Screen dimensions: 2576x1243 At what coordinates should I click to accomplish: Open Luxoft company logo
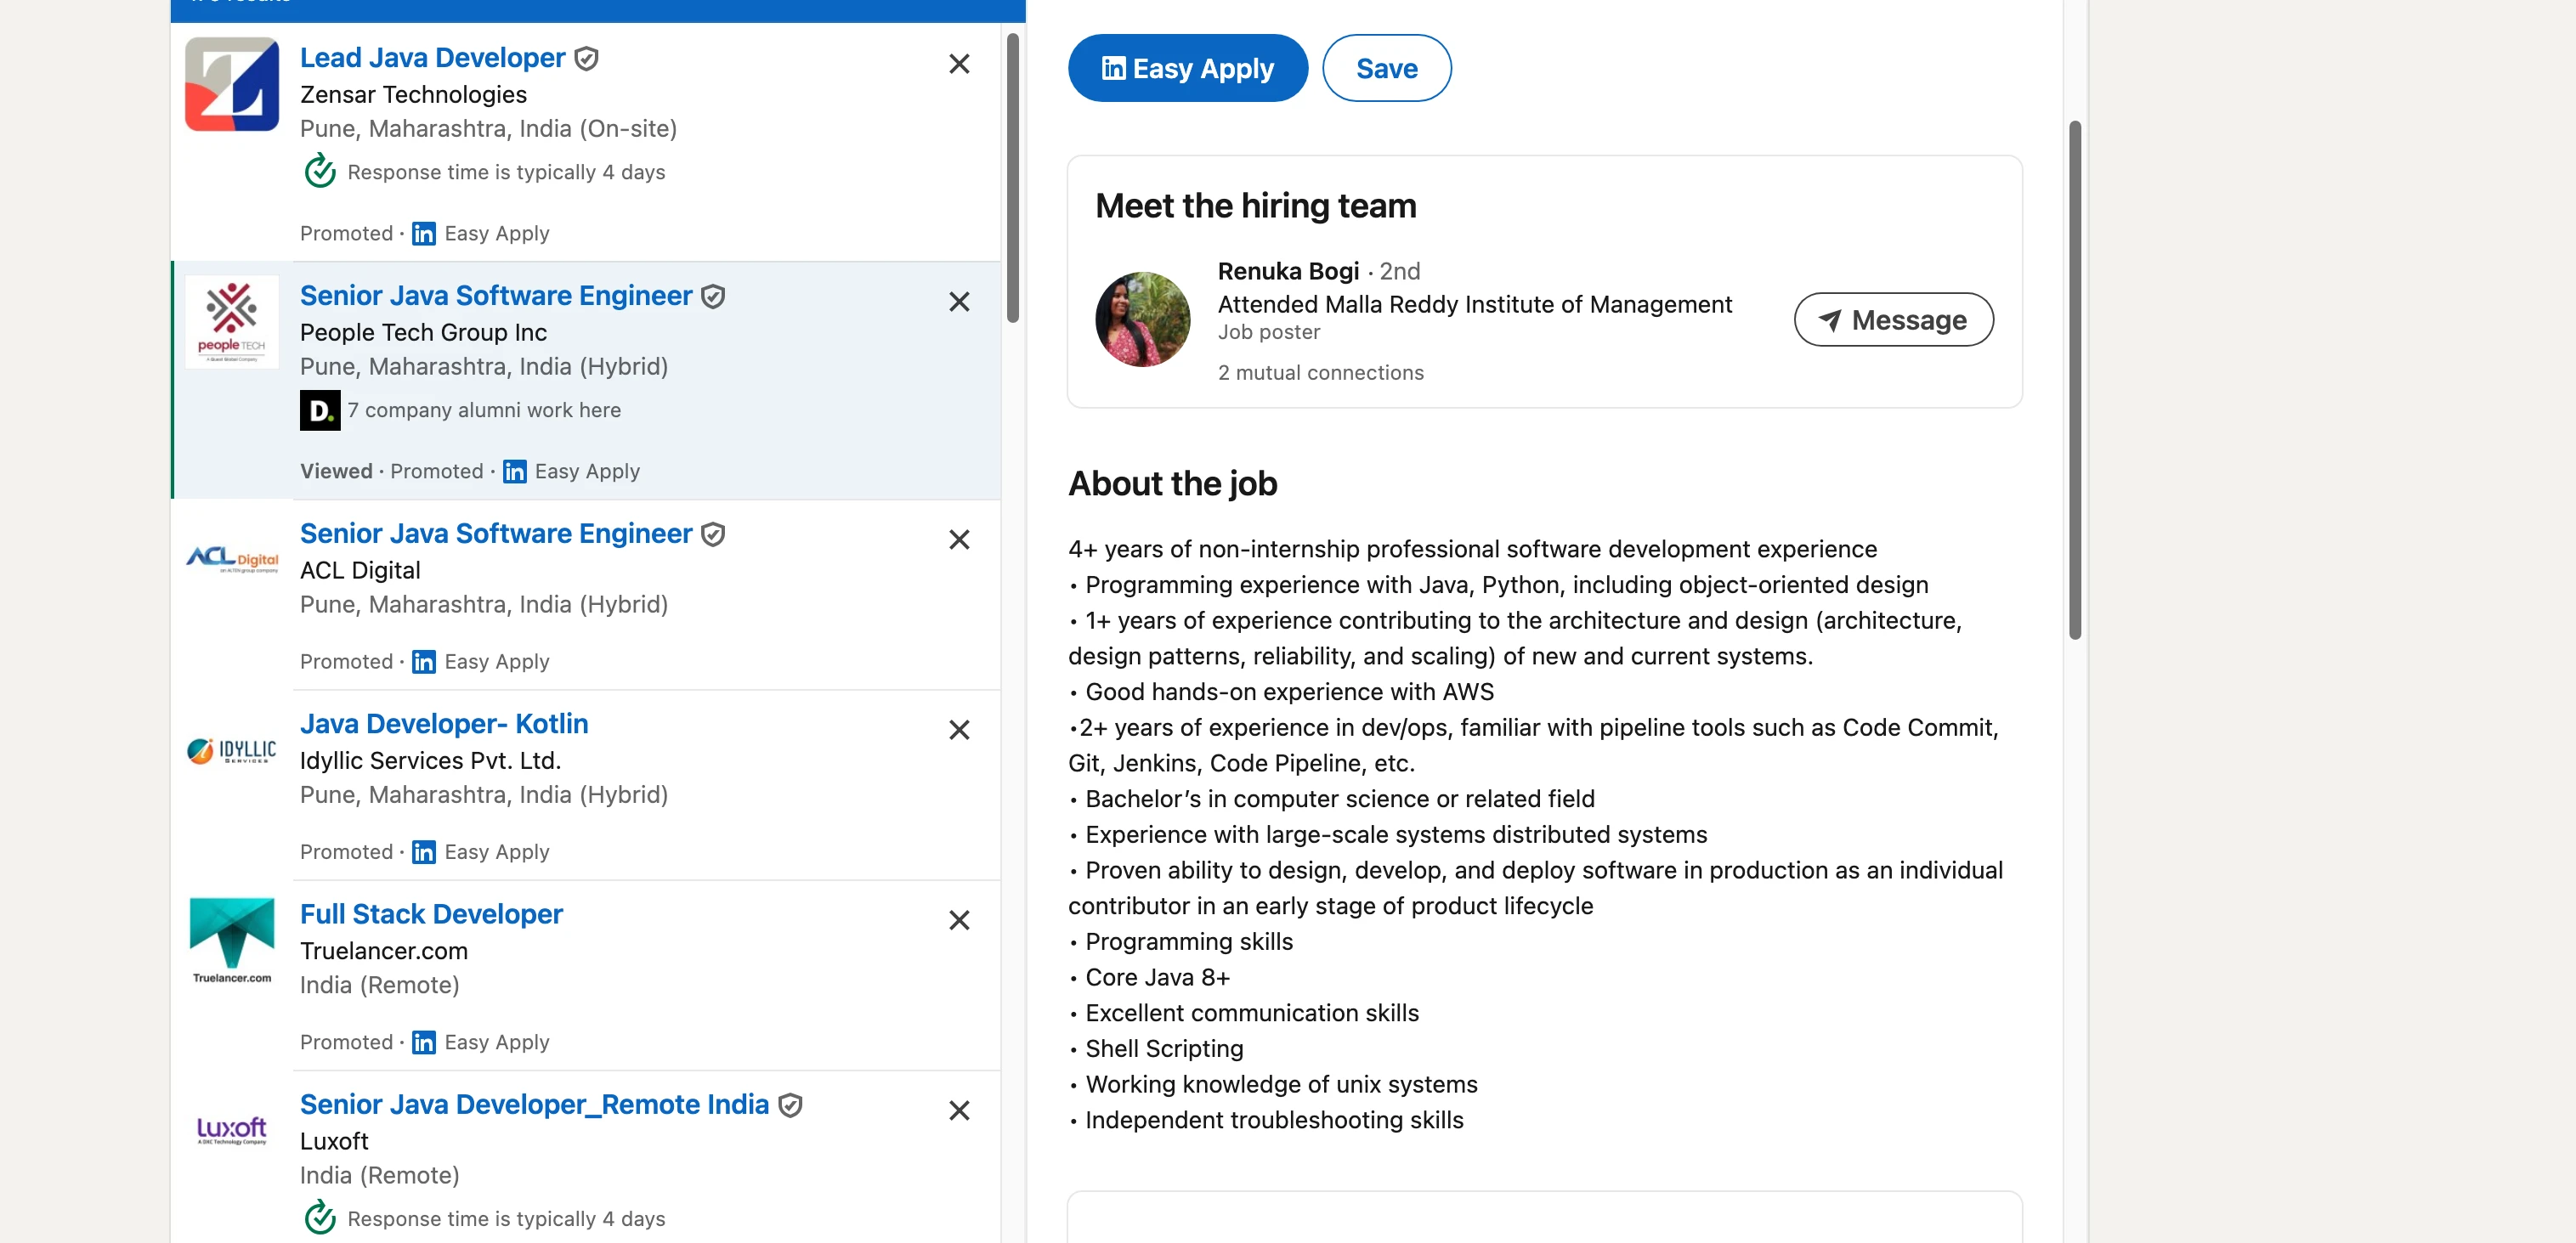[x=232, y=1130]
